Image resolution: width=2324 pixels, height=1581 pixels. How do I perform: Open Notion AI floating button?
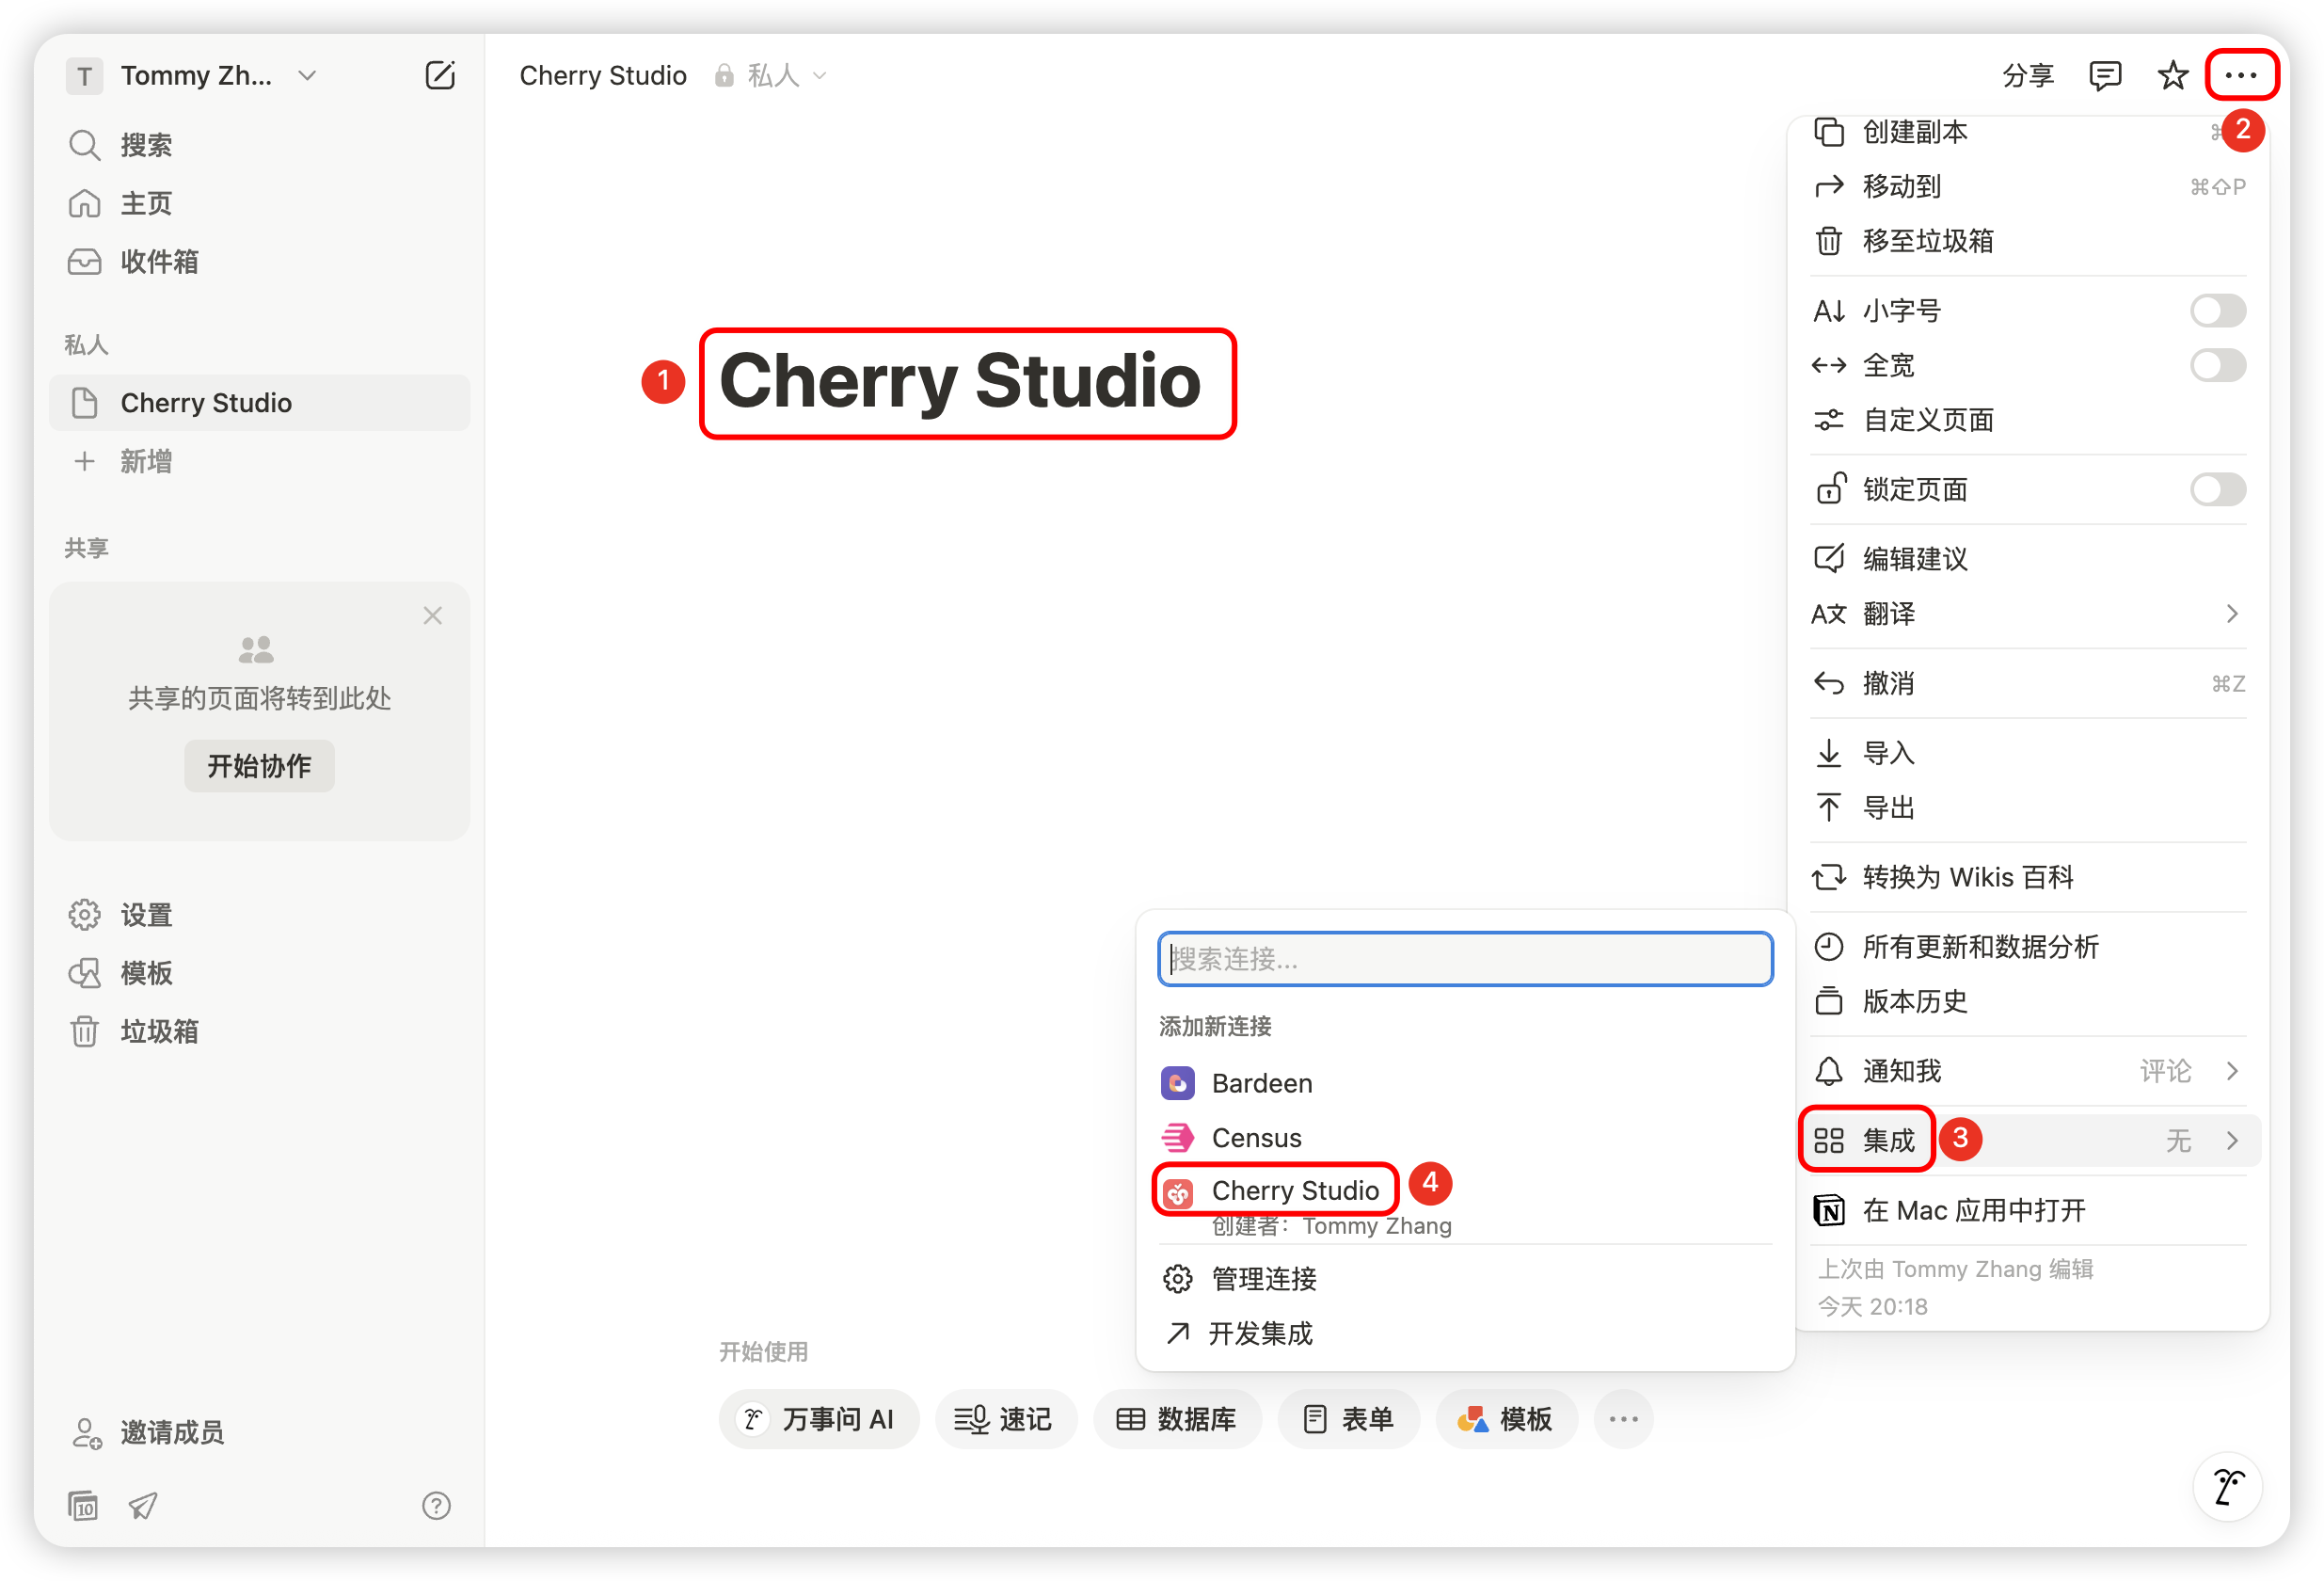click(2227, 1487)
